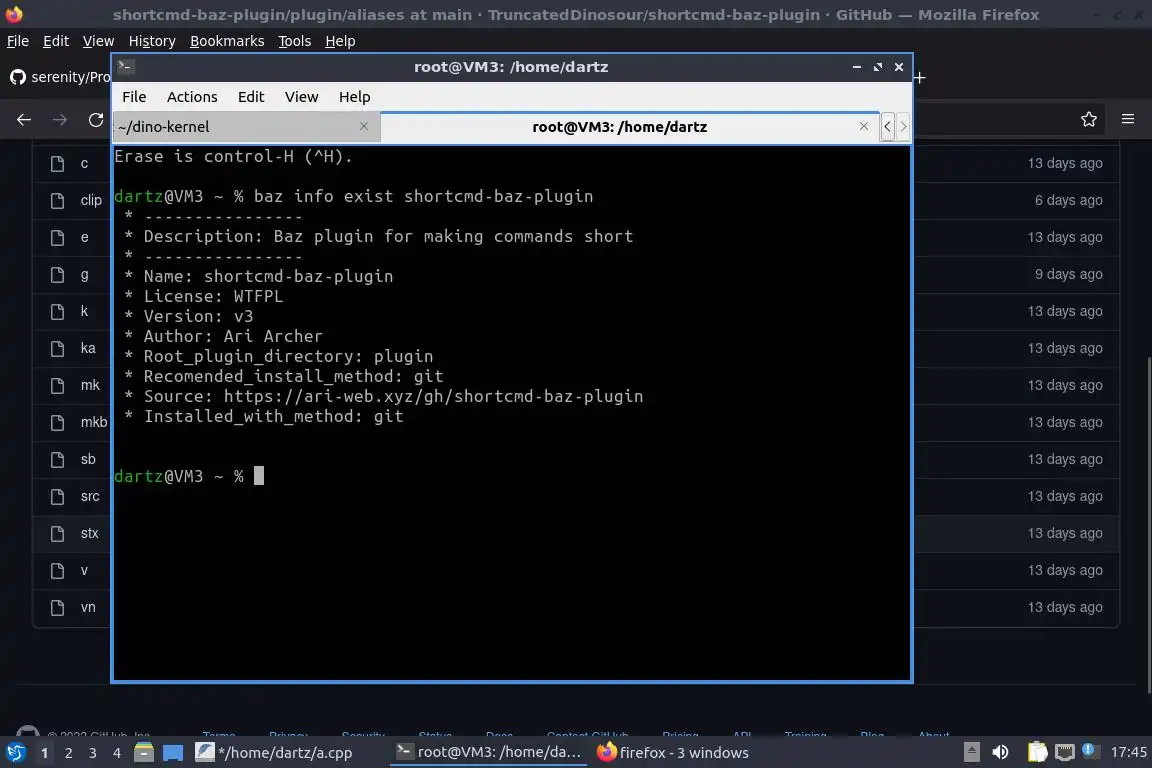Open Firefox Tools menu
The width and height of the screenshot is (1152, 768).
point(295,41)
